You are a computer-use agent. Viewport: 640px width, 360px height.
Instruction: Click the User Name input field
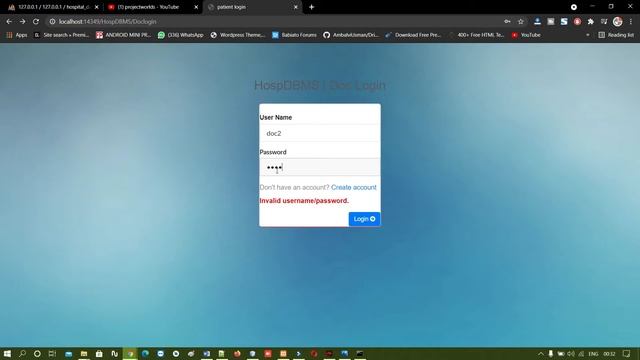pyautogui.click(x=320, y=133)
